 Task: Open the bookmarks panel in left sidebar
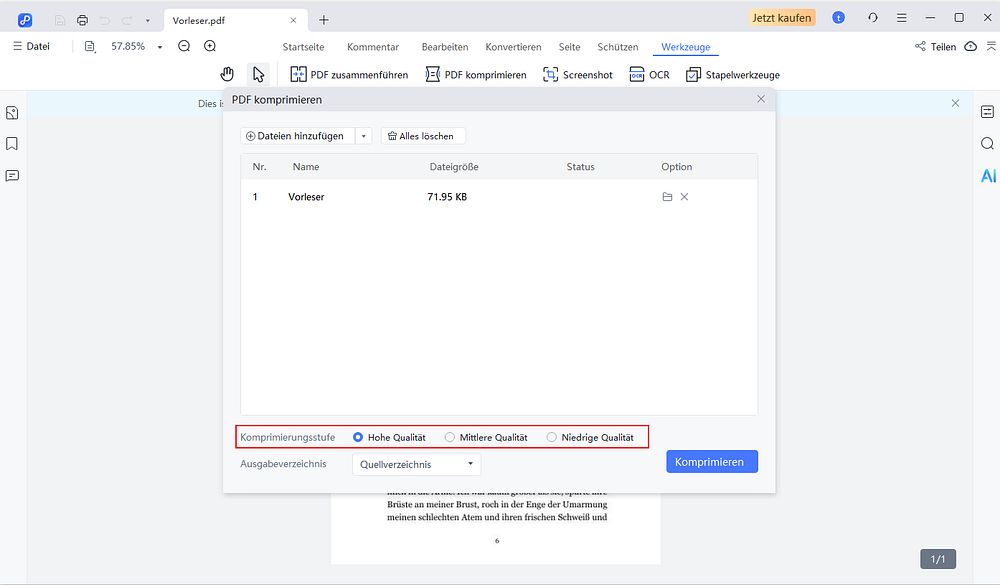12,144
